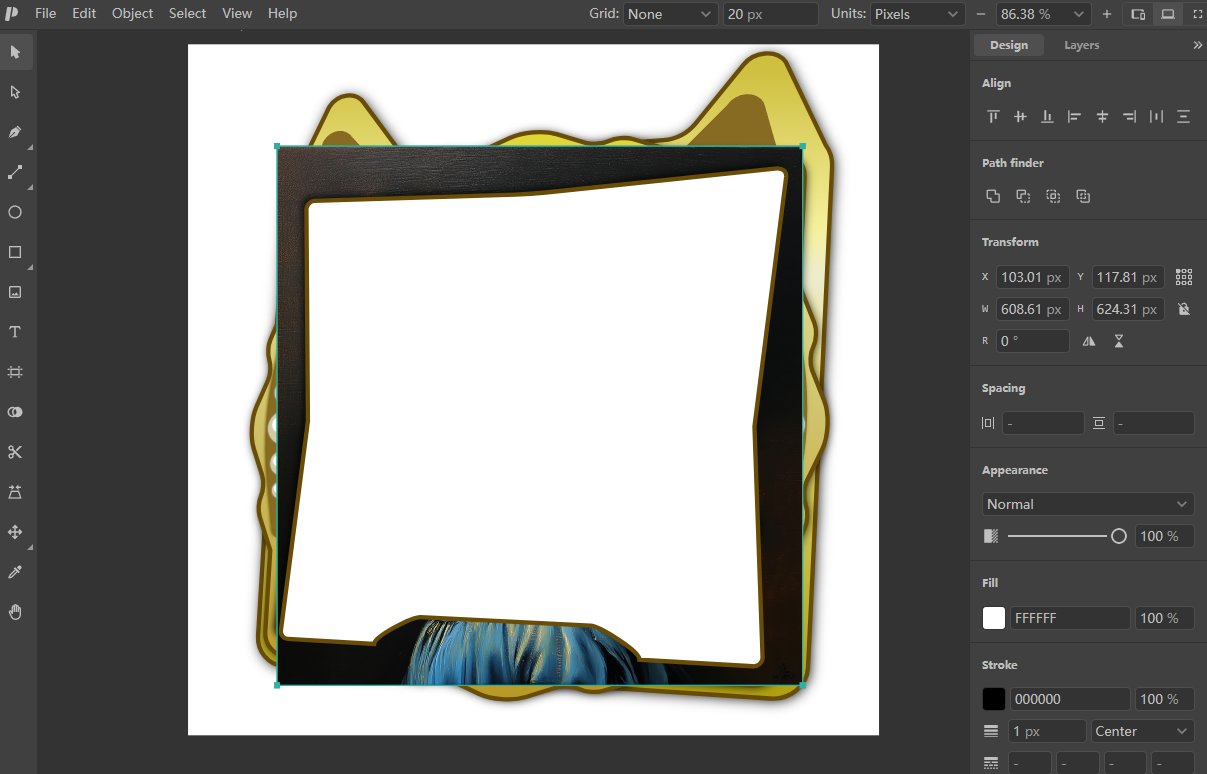The image size is (1207, 774).
Task: Open the stroke Center alignment dropdown
Action: click(1143, 731)
